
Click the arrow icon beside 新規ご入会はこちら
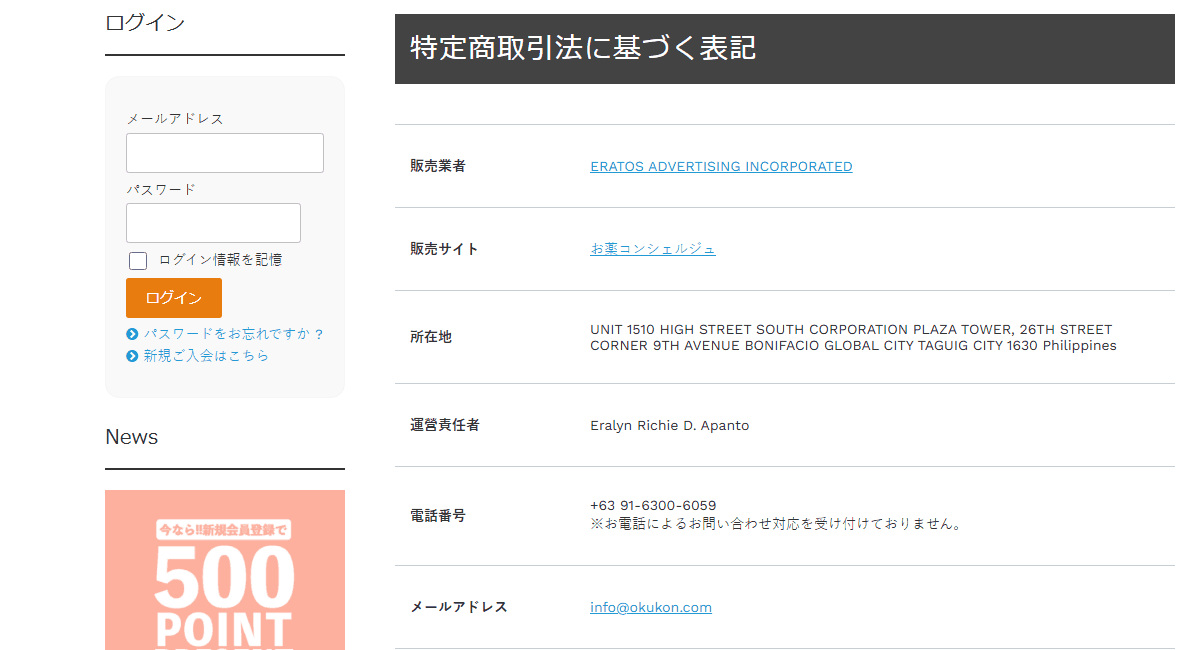tap(132, 356)
